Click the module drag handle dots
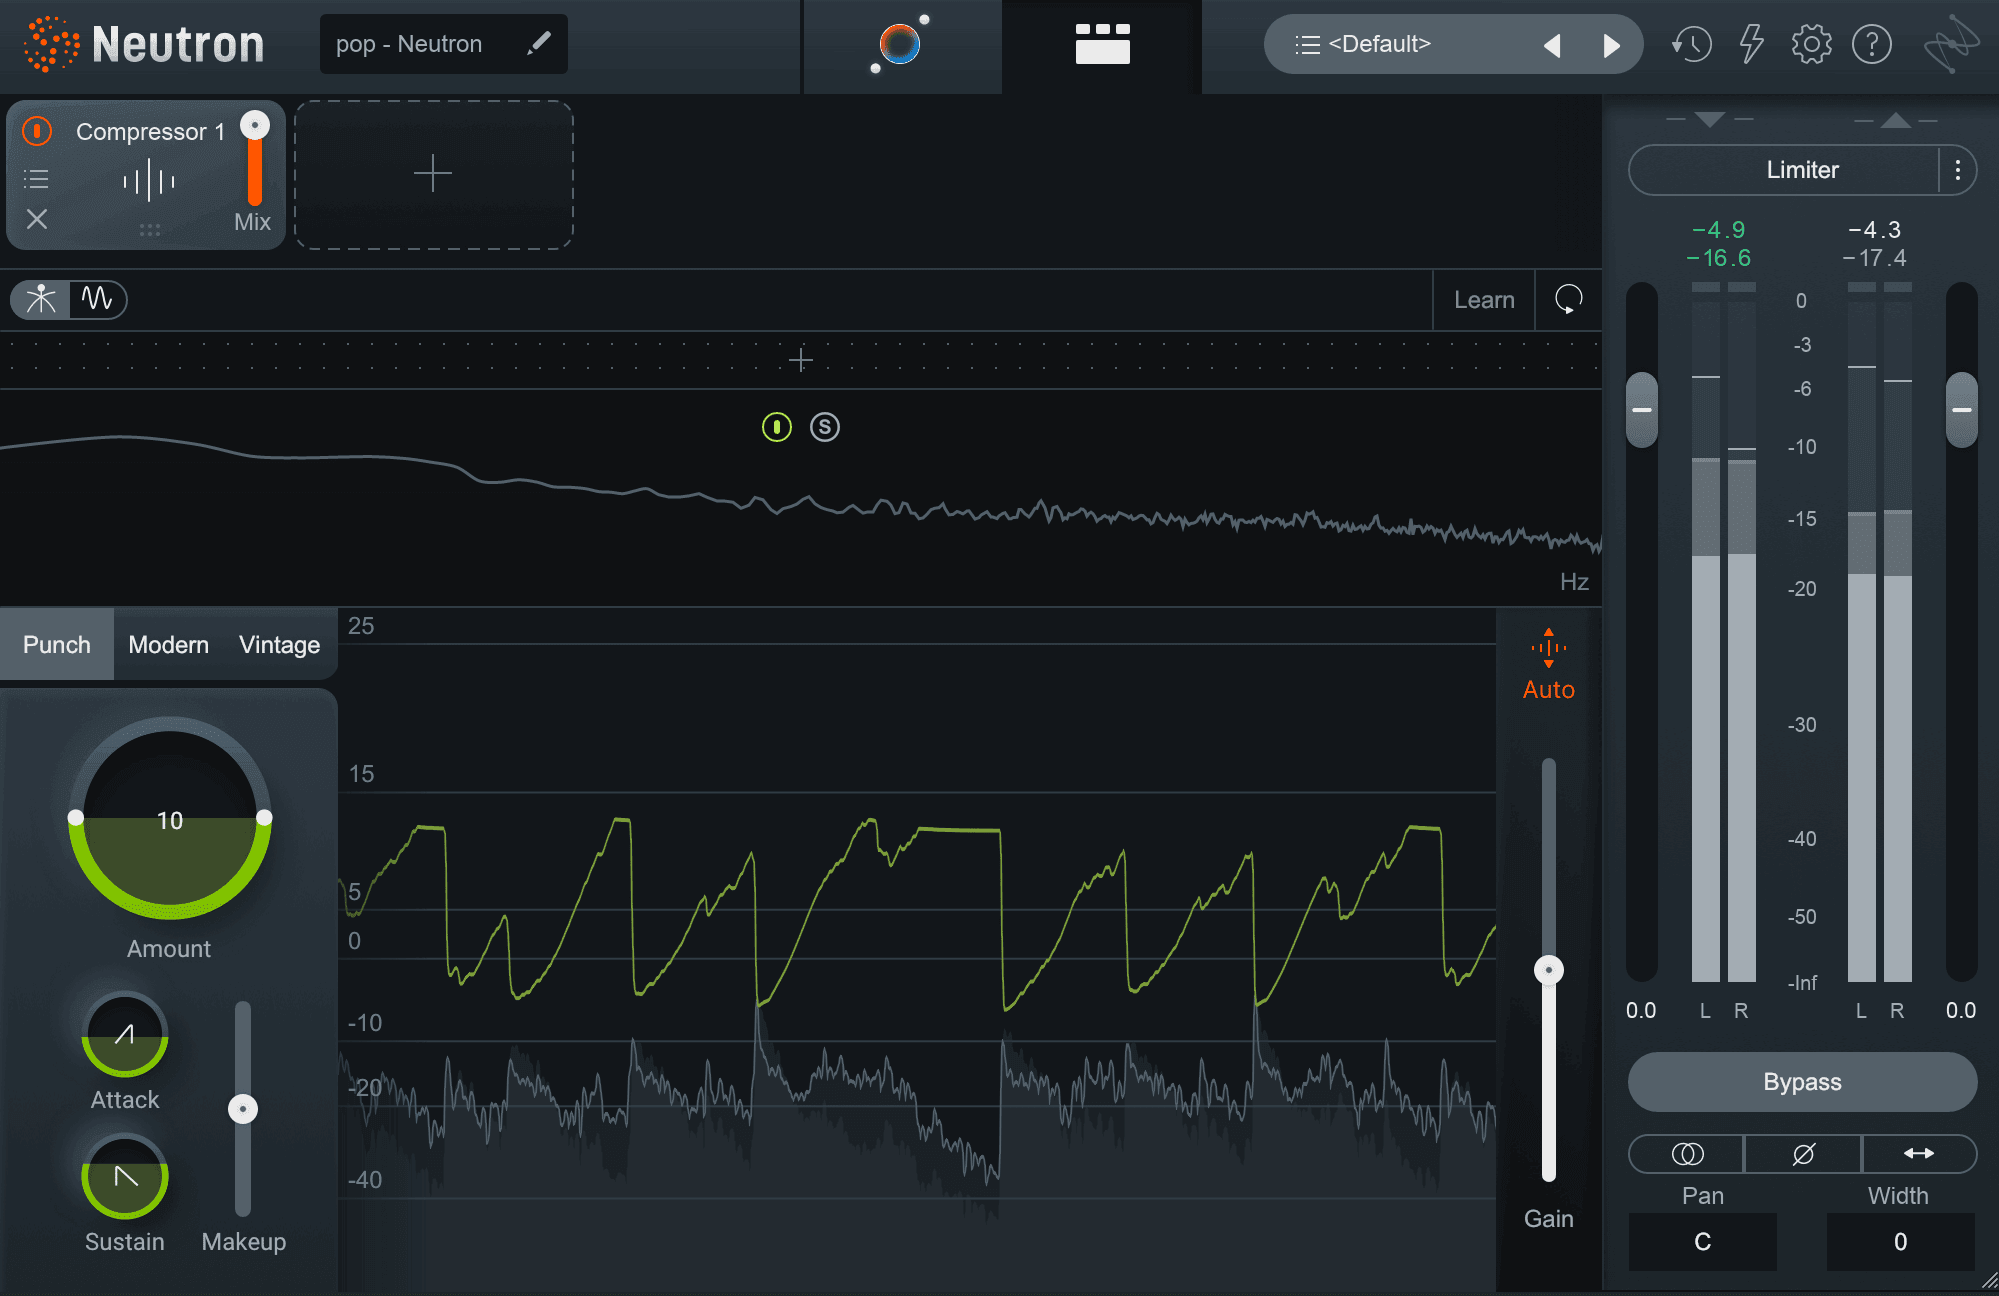Screen dimensions: 1999x1296 pos(150,229)
